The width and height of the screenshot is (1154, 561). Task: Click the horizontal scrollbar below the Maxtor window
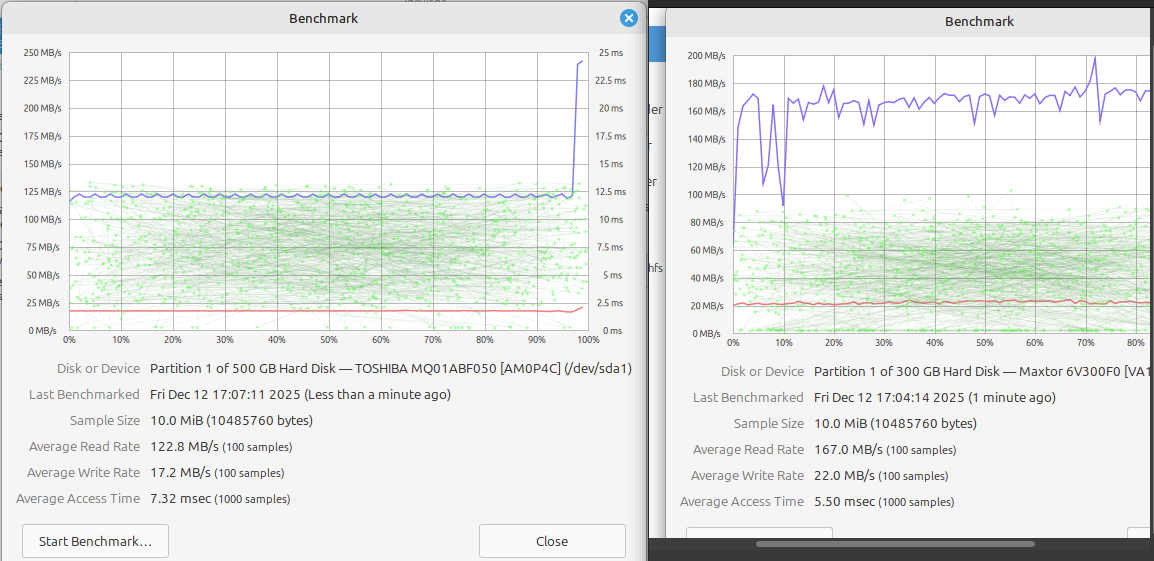pos(895,544)
